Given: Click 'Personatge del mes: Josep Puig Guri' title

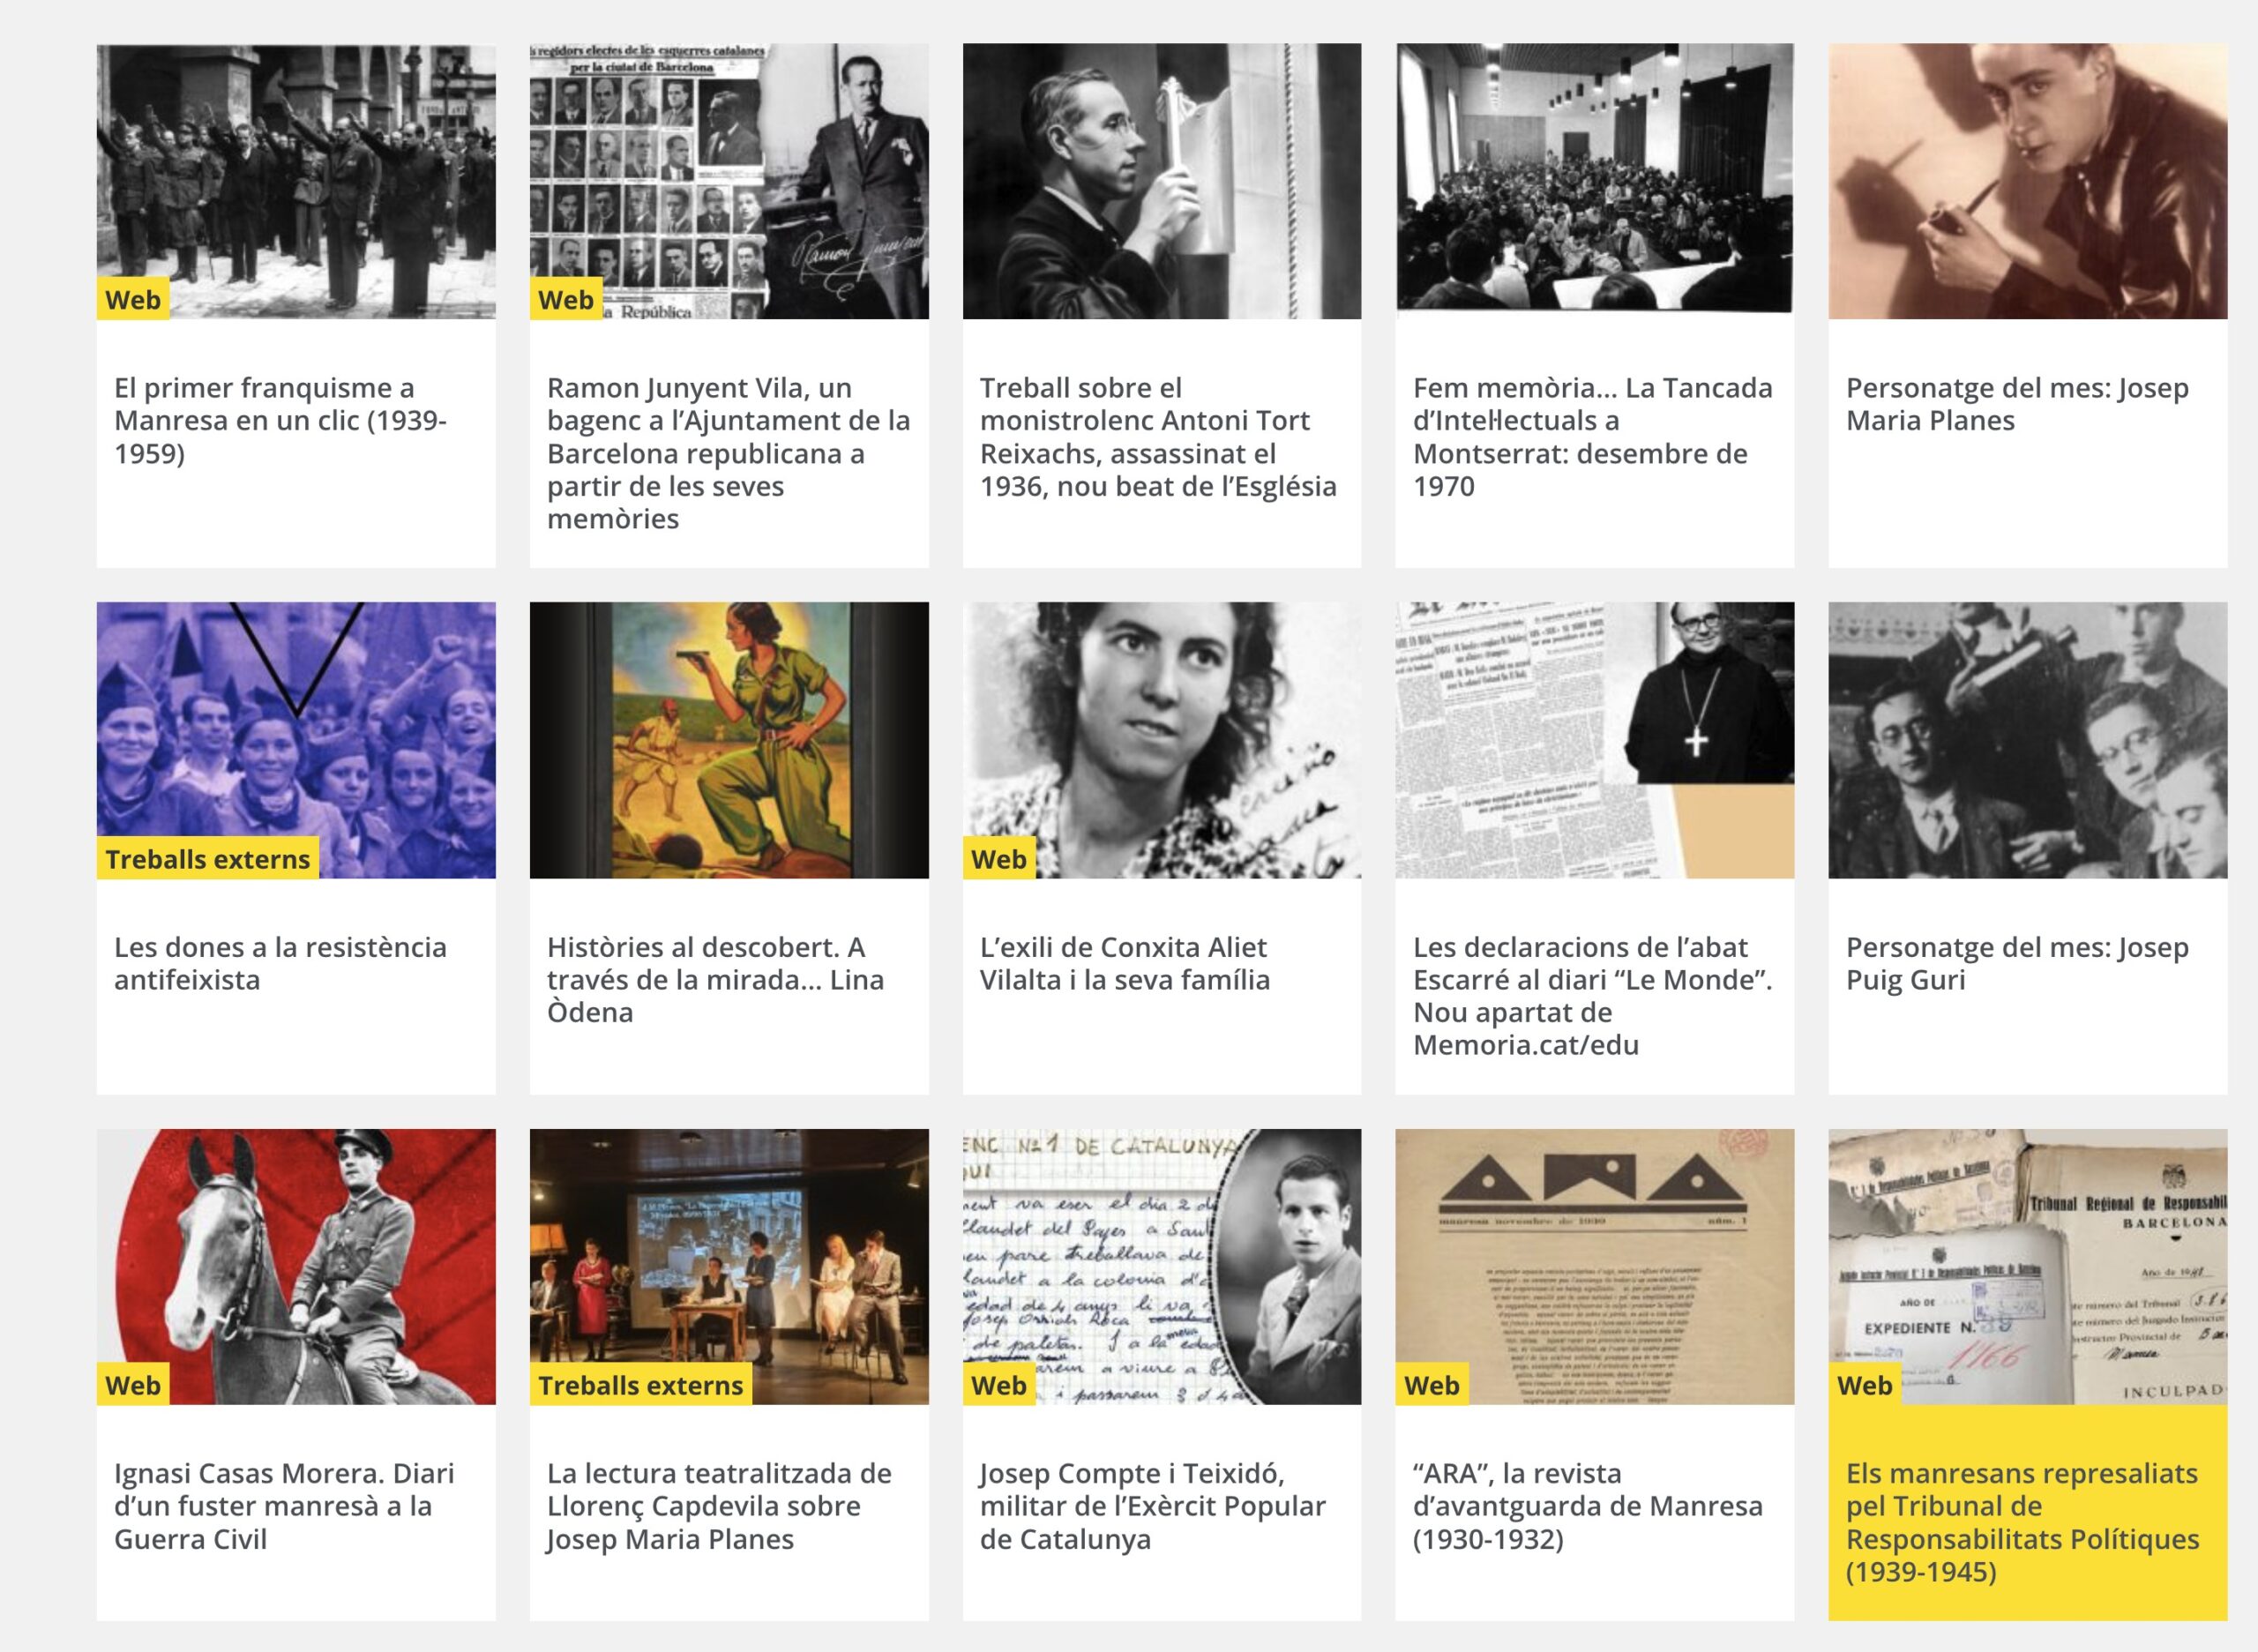Looking at the screenshot, I should pos(2016,963).
